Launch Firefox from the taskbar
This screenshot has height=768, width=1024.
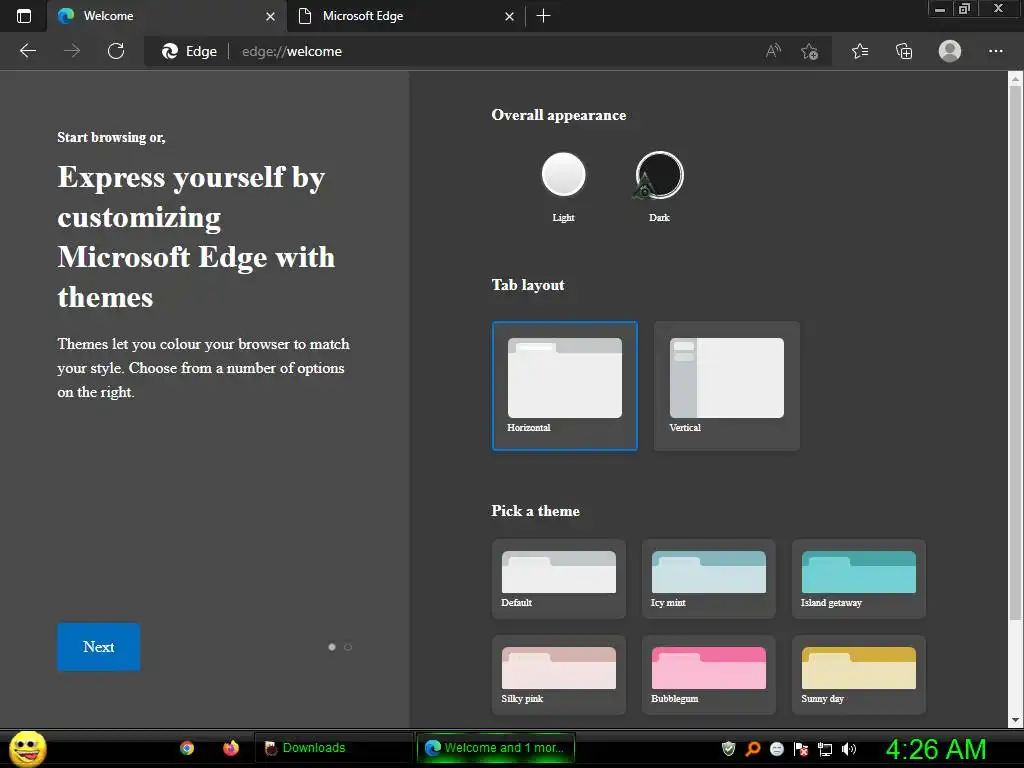[231, 748]
